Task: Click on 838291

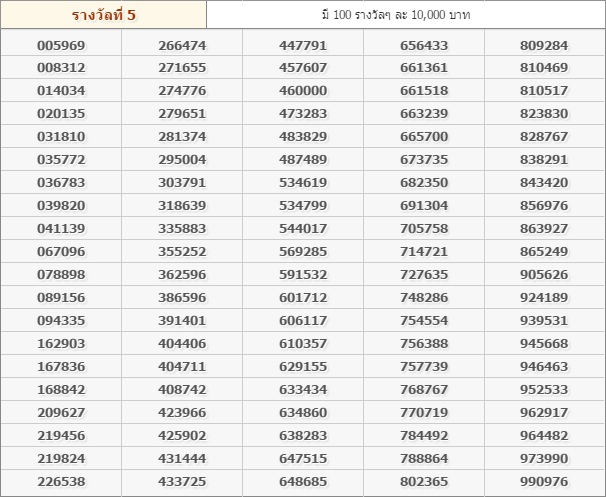Action: click(x=544, y=160)
